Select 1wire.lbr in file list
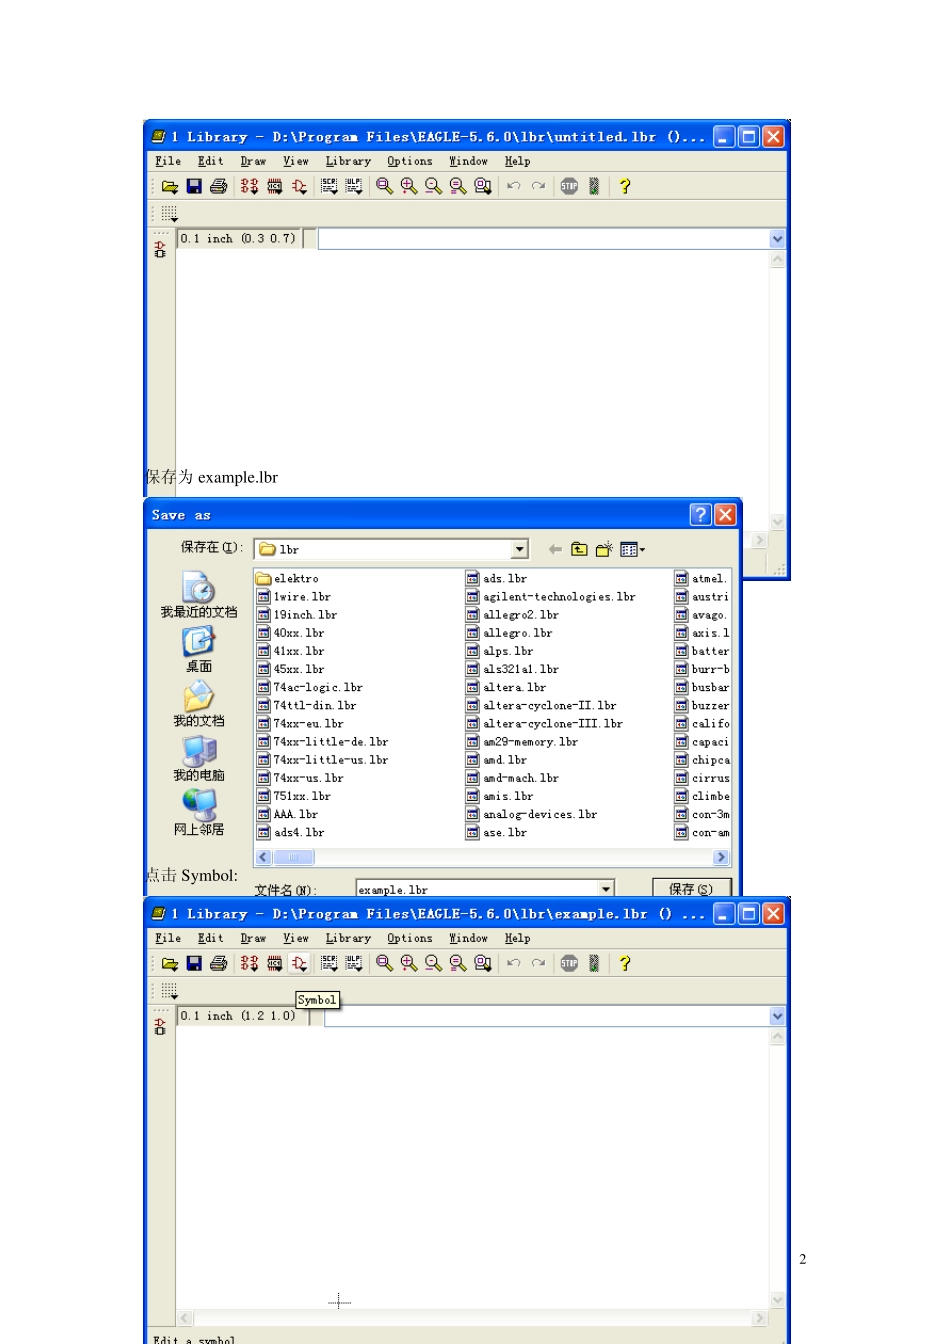Image resolution: width=950 pixels, height=1344 pixels. coord(294,596)
